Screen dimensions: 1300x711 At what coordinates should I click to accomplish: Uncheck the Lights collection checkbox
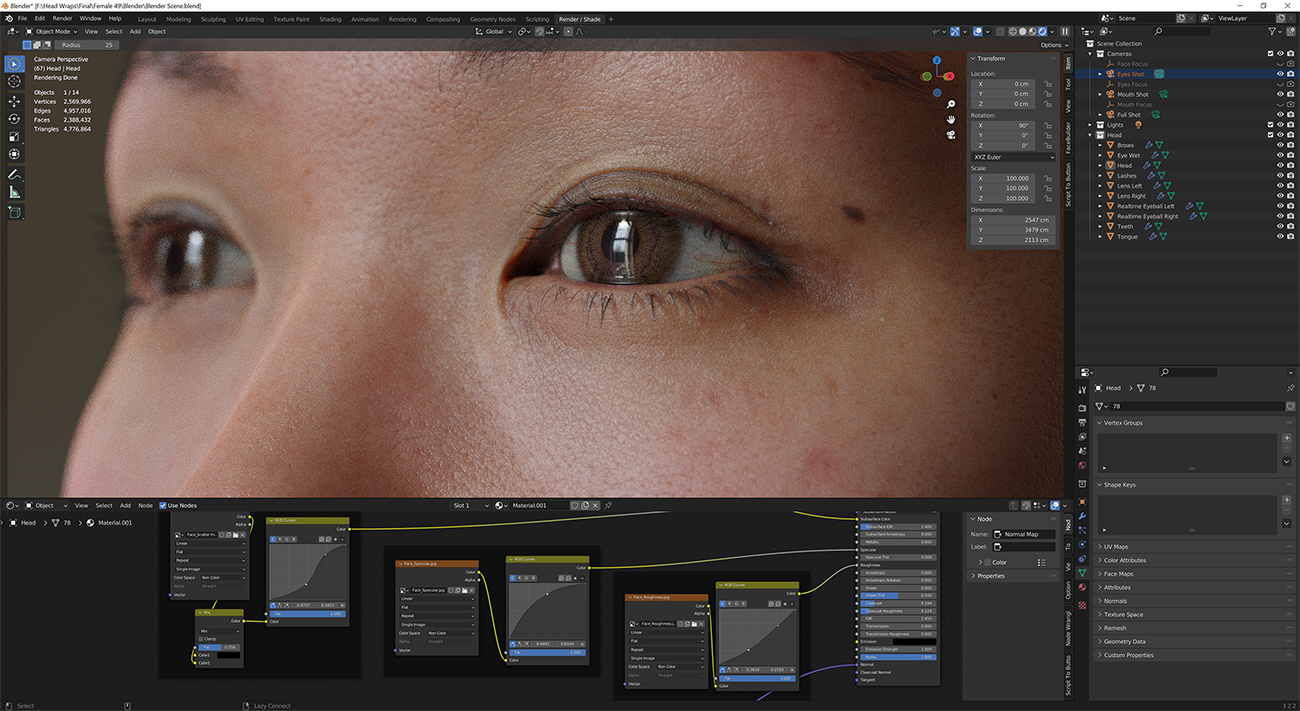point(1270,124)
